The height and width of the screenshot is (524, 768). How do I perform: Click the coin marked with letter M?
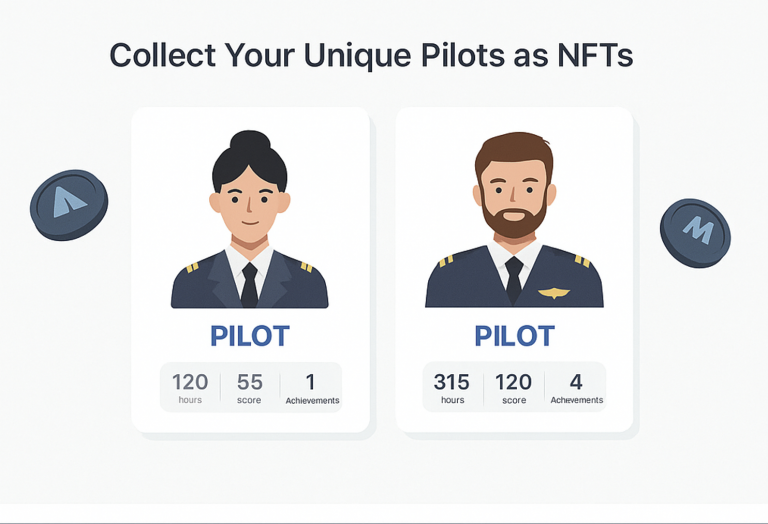click(x=695, y=233)
